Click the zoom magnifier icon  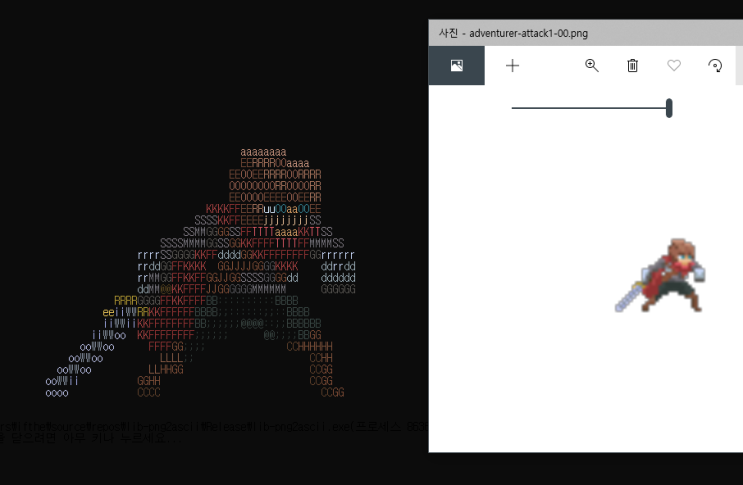[591, 65]
